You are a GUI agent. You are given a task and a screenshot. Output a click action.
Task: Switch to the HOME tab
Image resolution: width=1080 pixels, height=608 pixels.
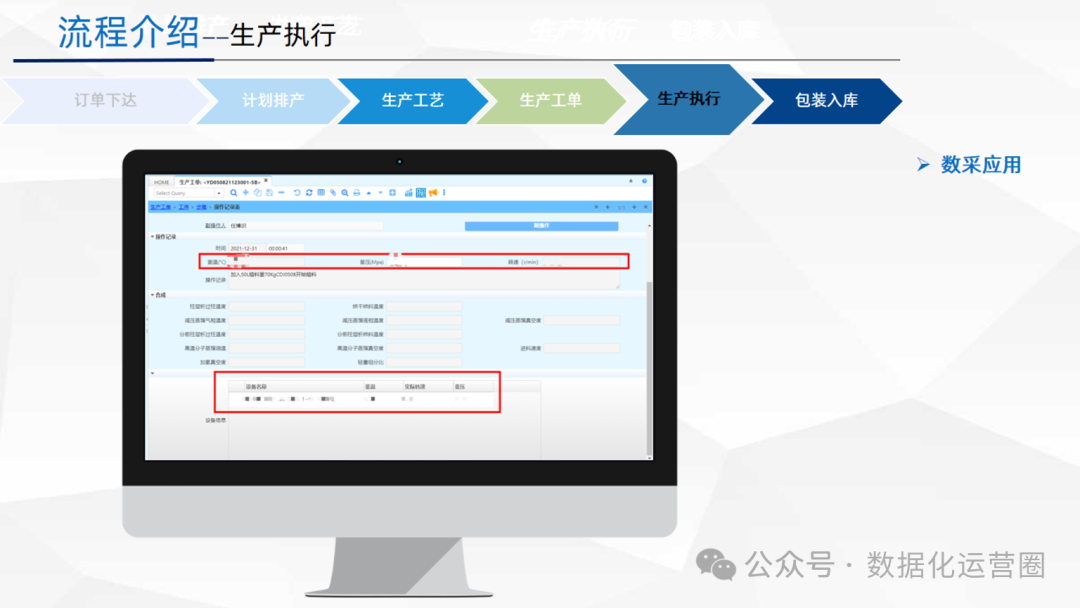[161, 182]
